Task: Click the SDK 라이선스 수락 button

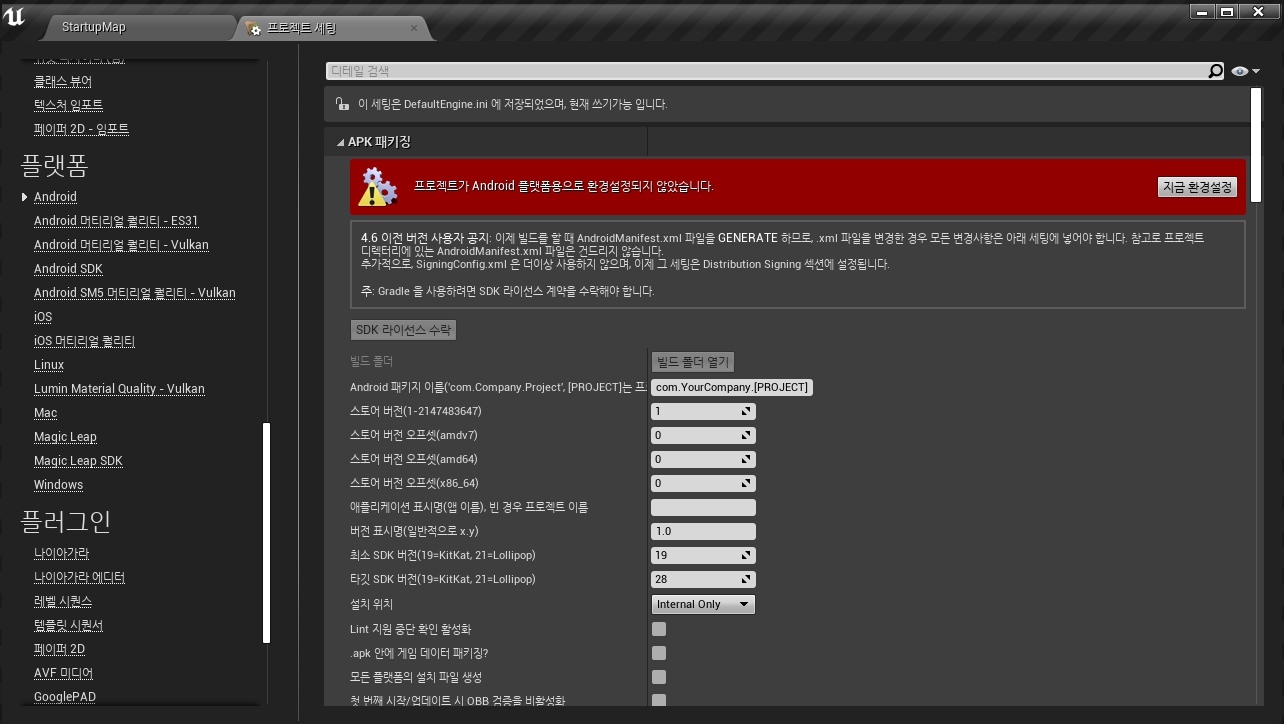Action: (x=404, y=329)
